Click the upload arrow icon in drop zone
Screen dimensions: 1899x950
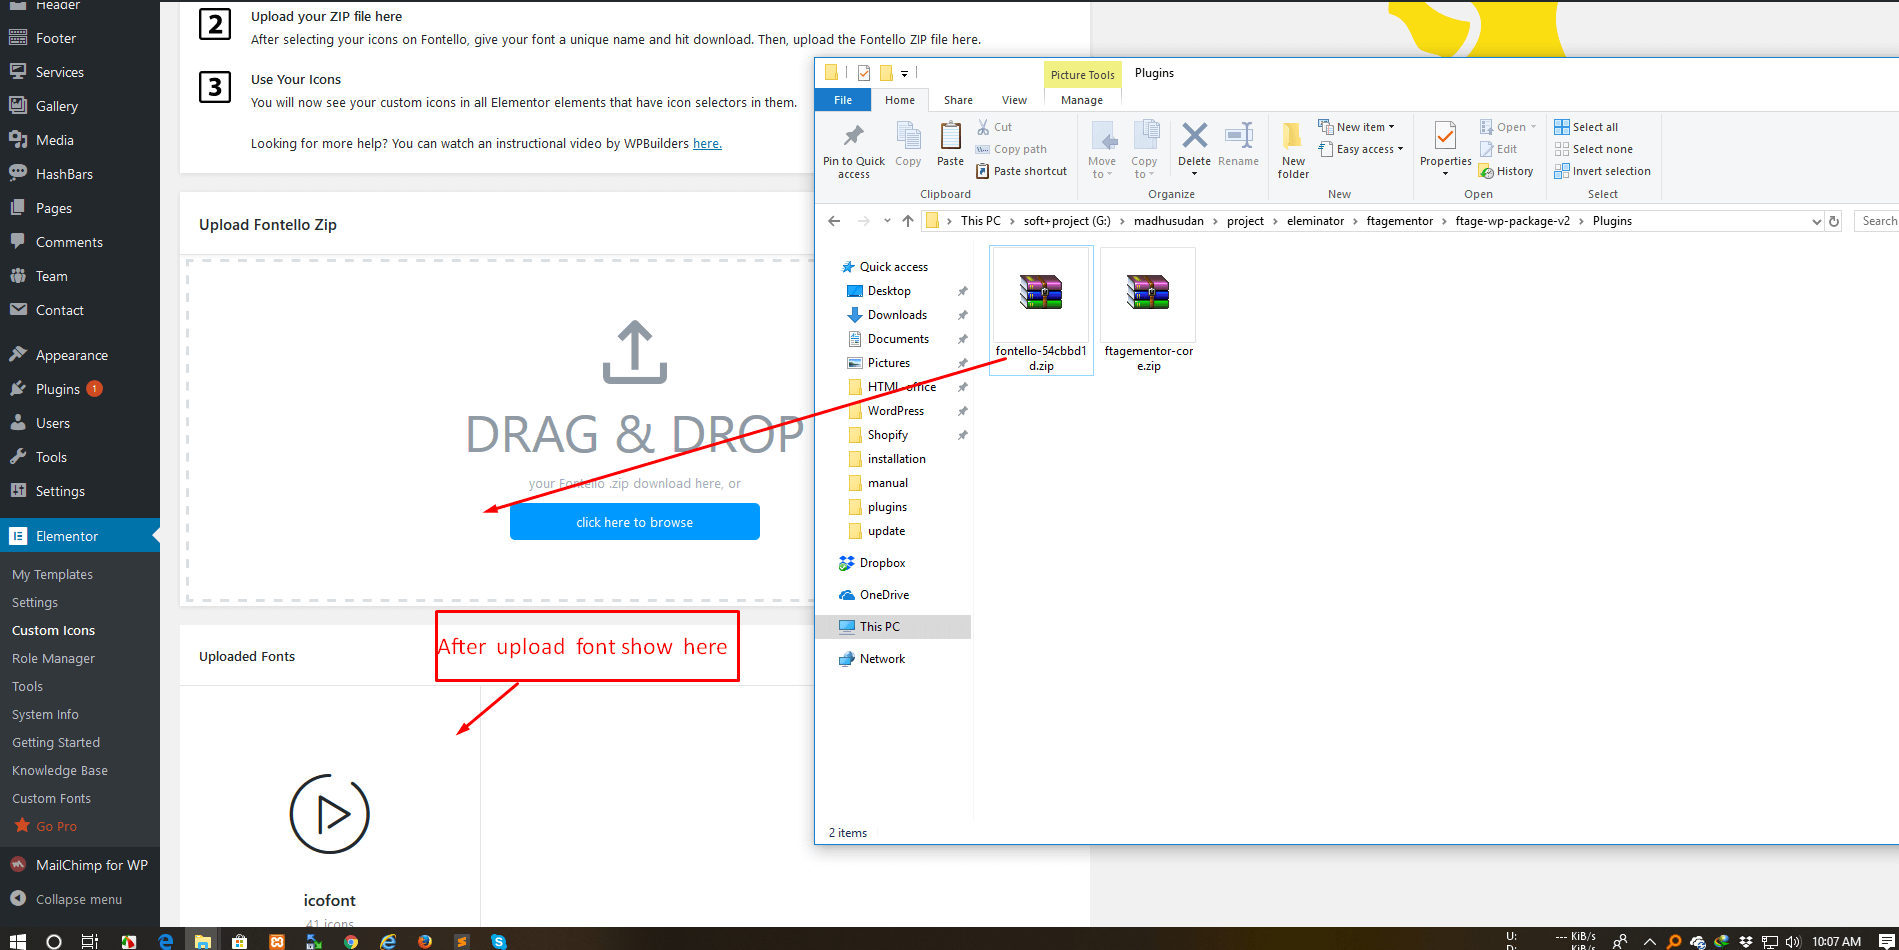(635, 352)
